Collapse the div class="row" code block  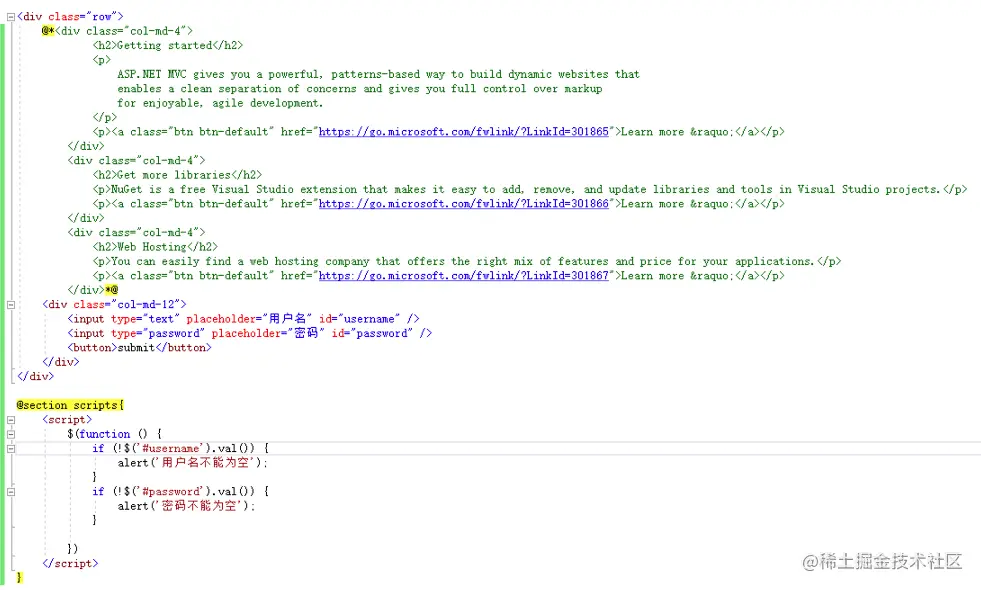tap(11, 18)
